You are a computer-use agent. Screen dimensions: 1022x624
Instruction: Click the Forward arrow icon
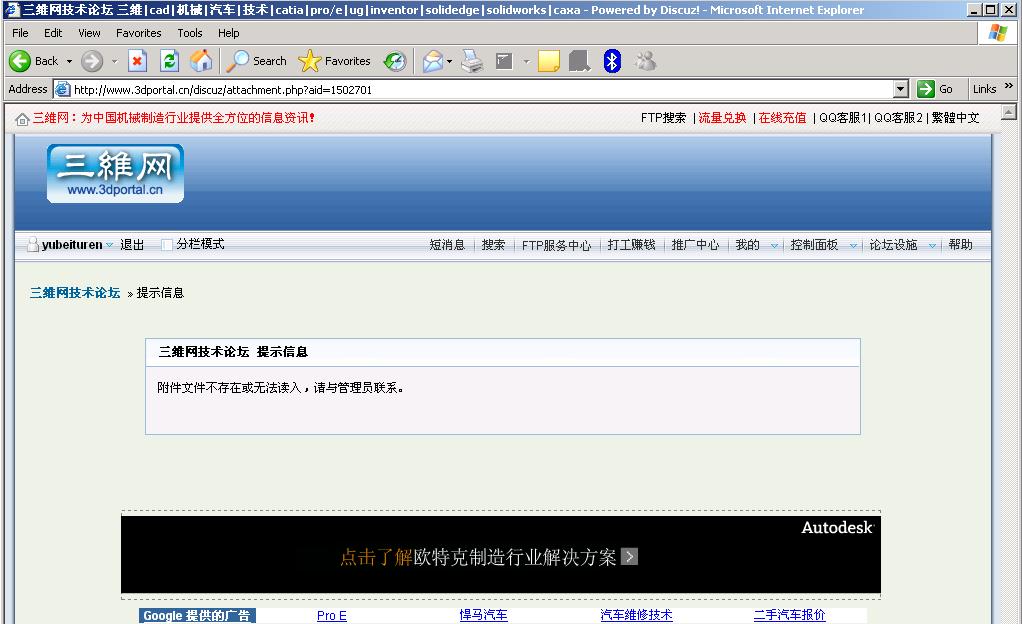[x=92, y=61]
